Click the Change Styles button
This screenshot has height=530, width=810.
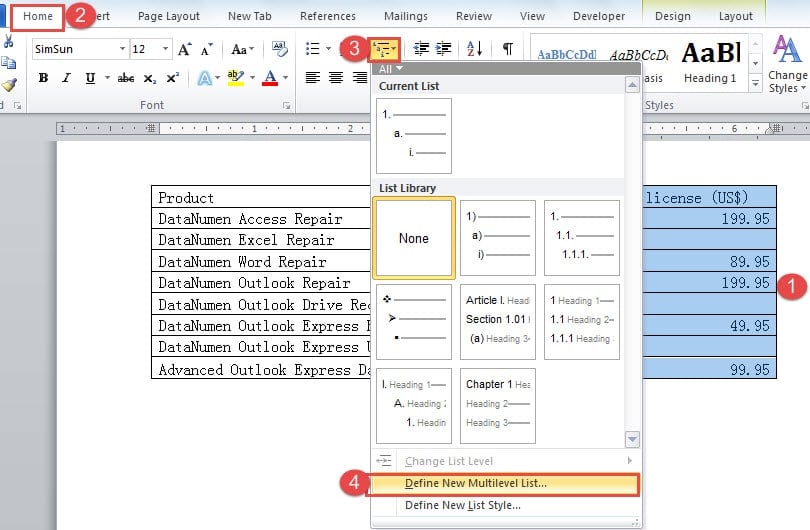(787, 64)
